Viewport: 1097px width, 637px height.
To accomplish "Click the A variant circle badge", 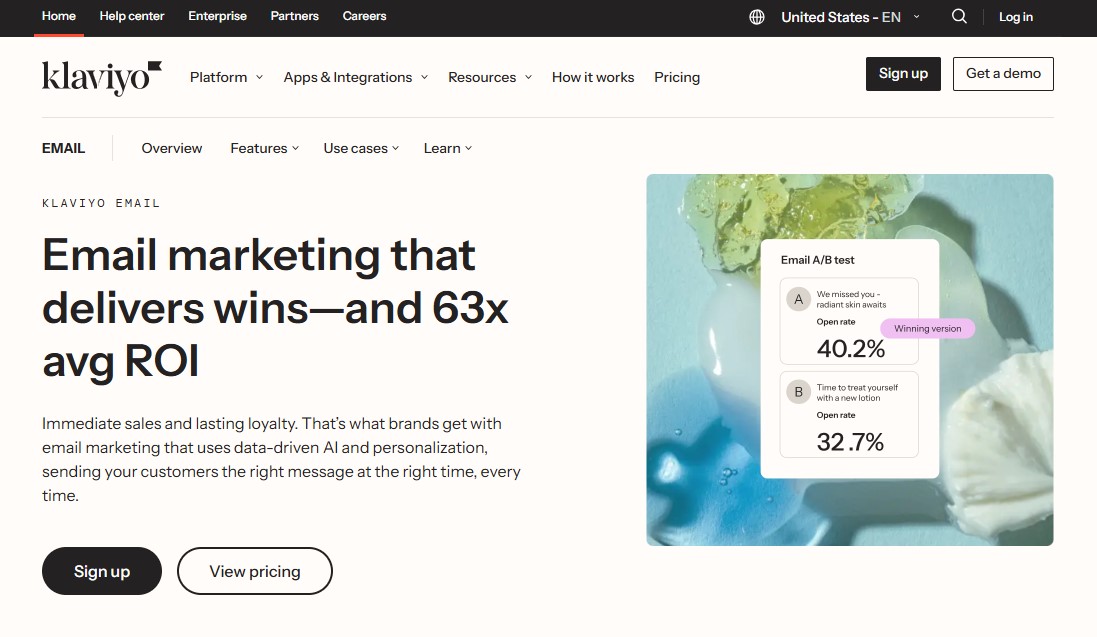I will click(x=798, y=299).
